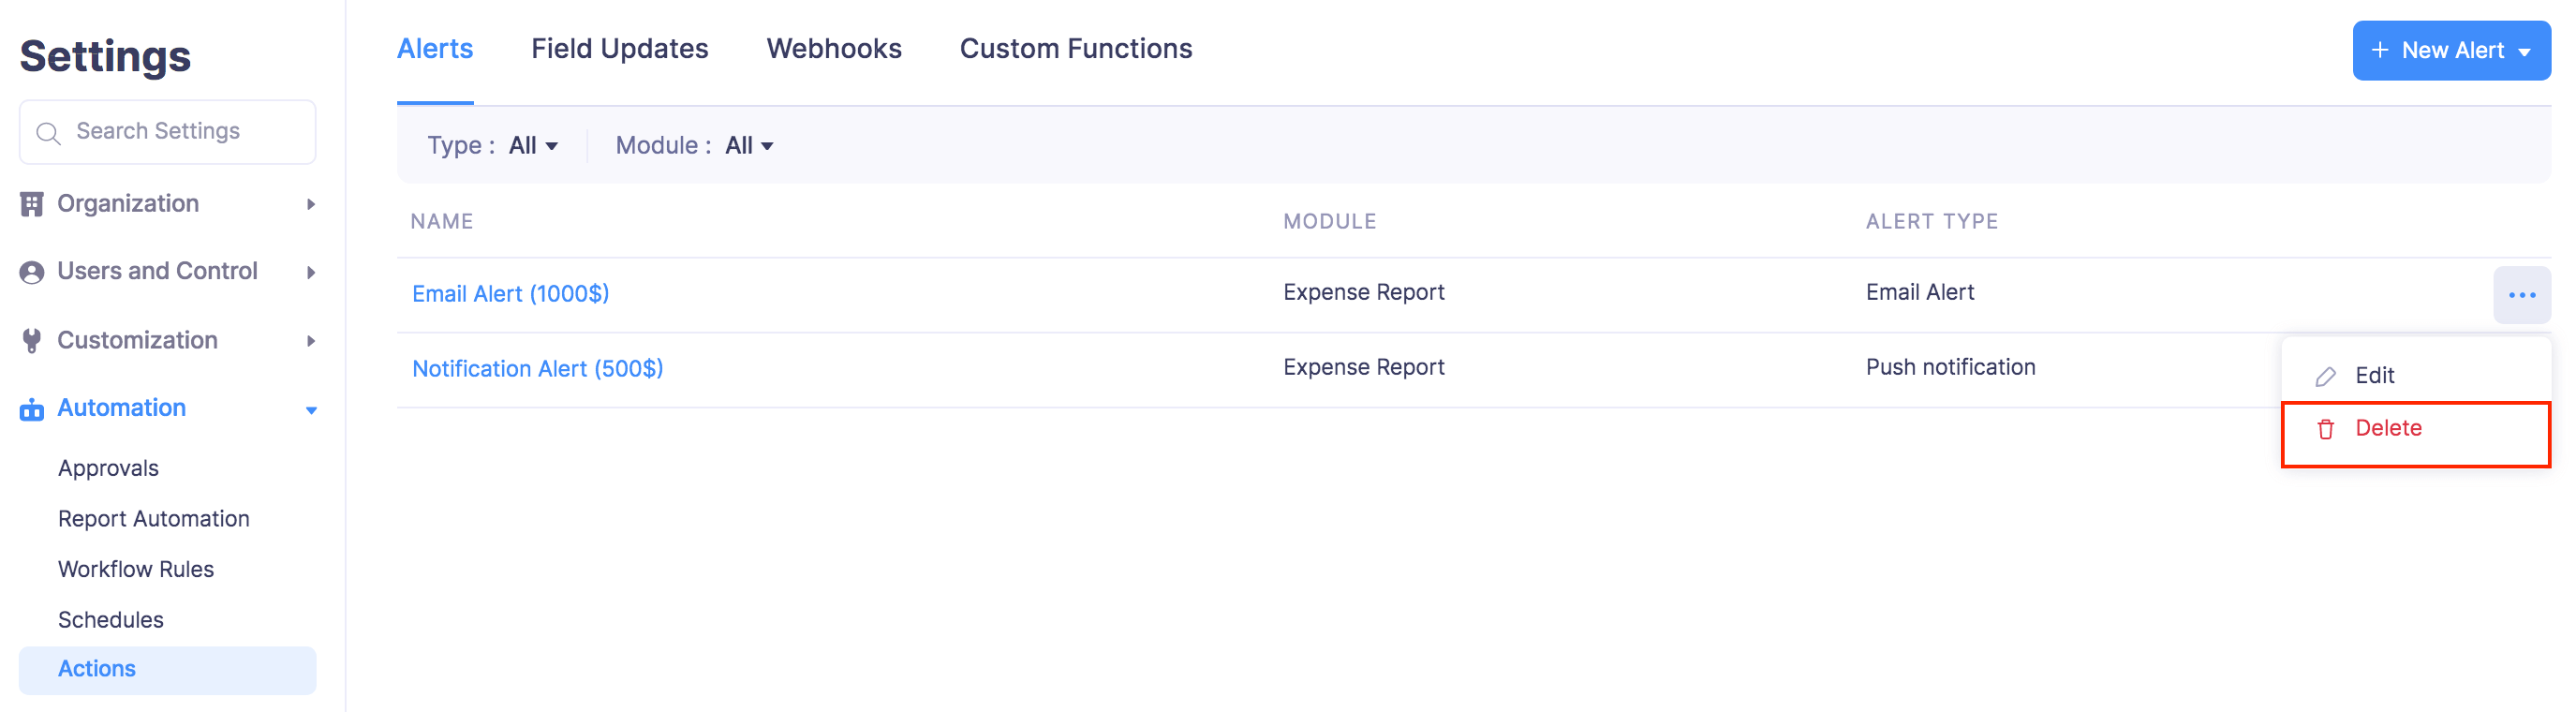Click the search magnifier icon

pyautogui.click(x=47, y=132)
